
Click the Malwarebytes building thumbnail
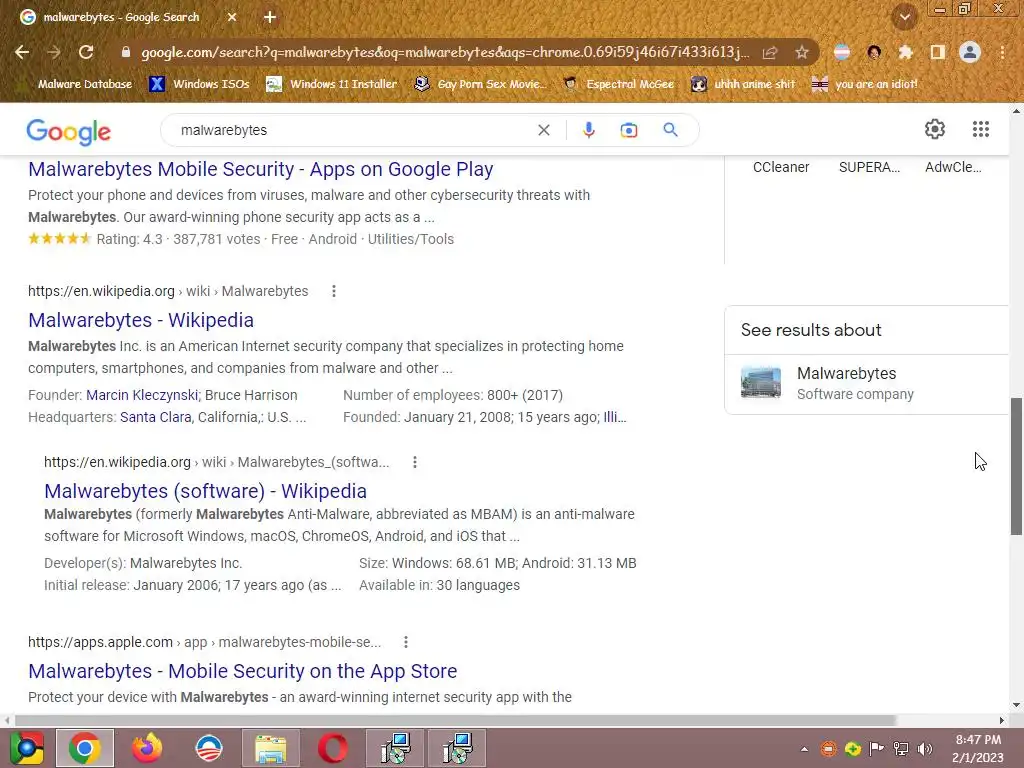click(761, 383)
